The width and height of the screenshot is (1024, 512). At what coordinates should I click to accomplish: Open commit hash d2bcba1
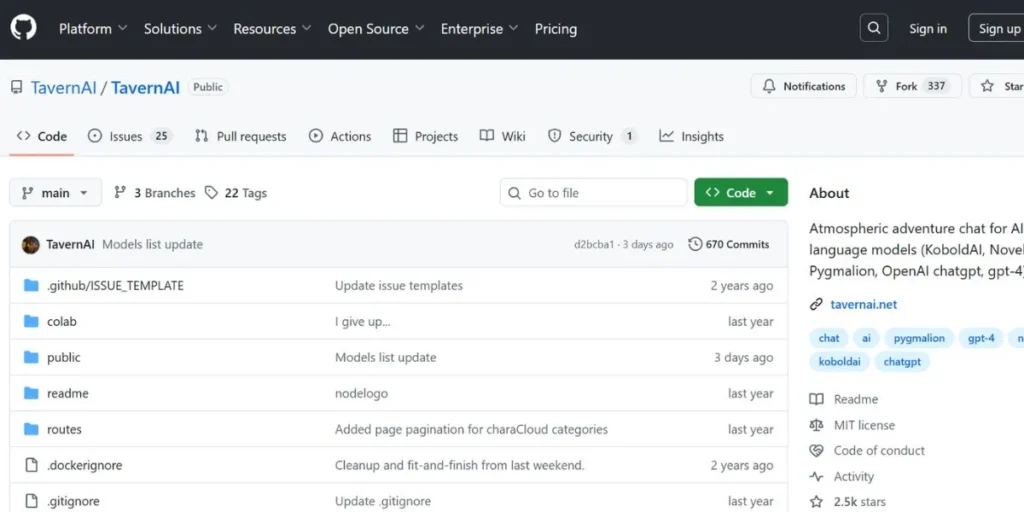click(x=594, y=245)
